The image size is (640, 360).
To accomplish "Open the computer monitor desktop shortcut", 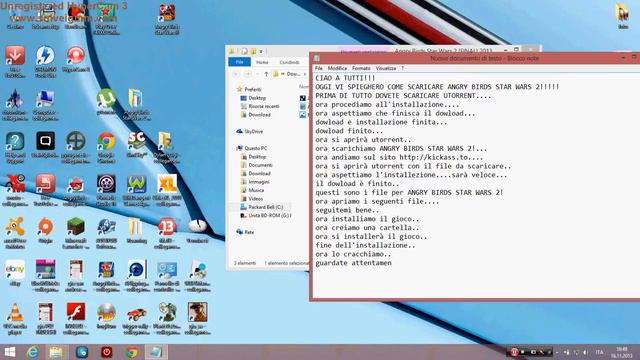I will (x=45, y=104).
